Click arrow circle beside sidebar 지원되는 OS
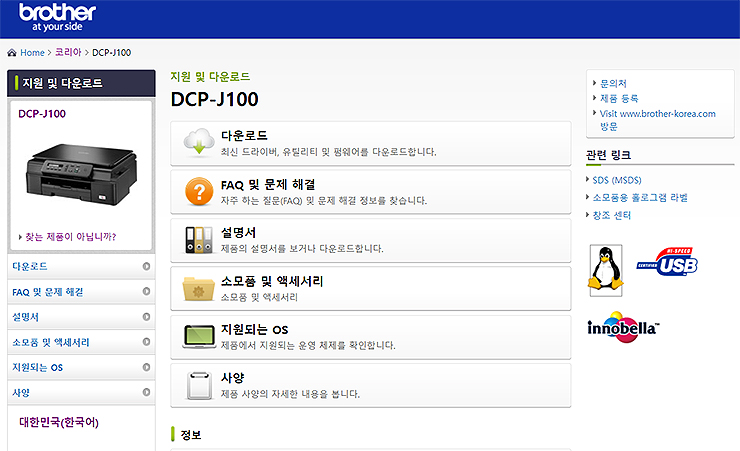740x451 pixels. (146, 367)
